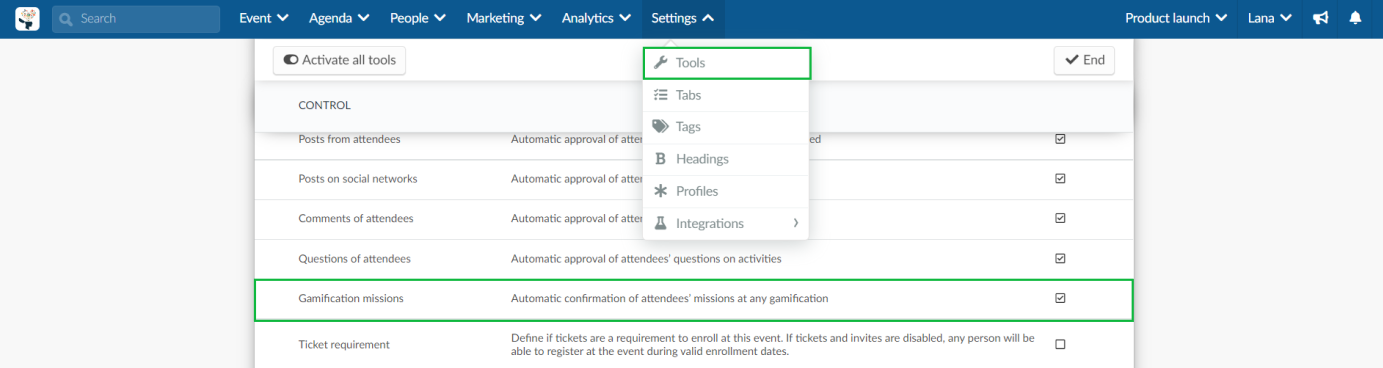Open the notifications bell icon
This screenshot has width=1383, height=368.
[1355, 18]
